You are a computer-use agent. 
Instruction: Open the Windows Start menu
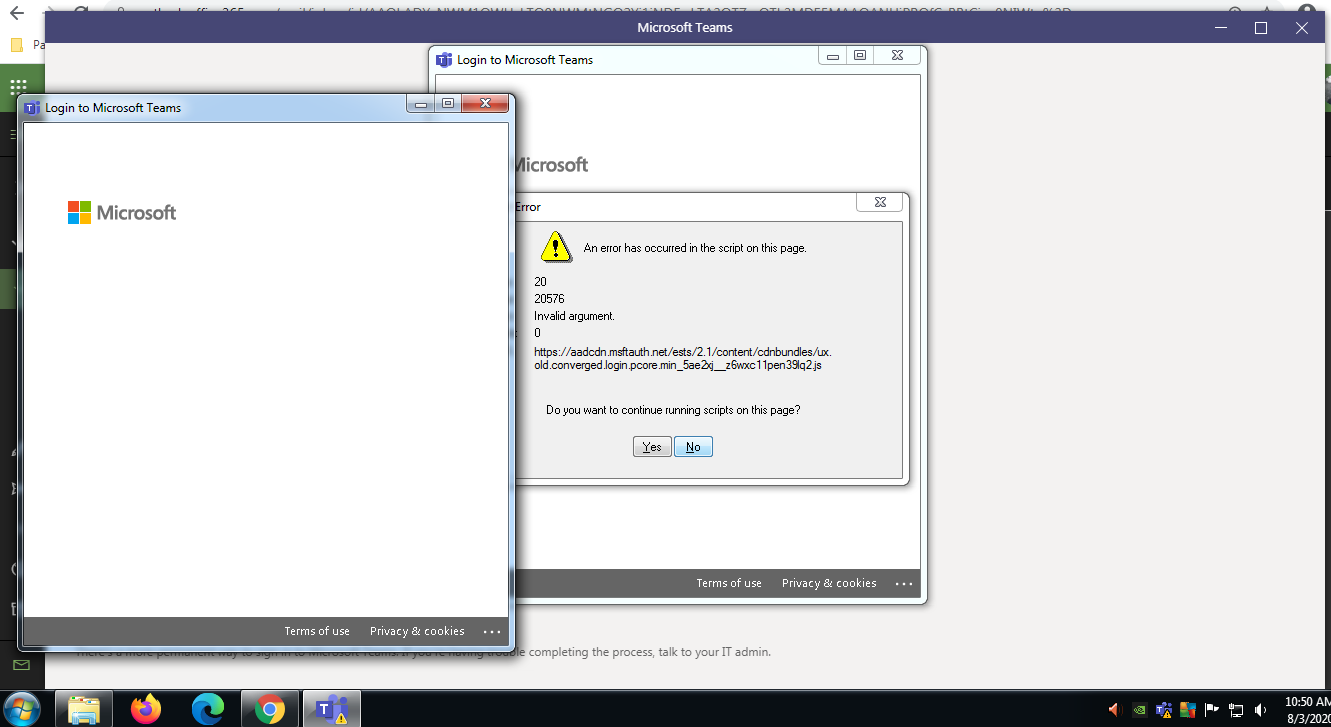[22, 709]
